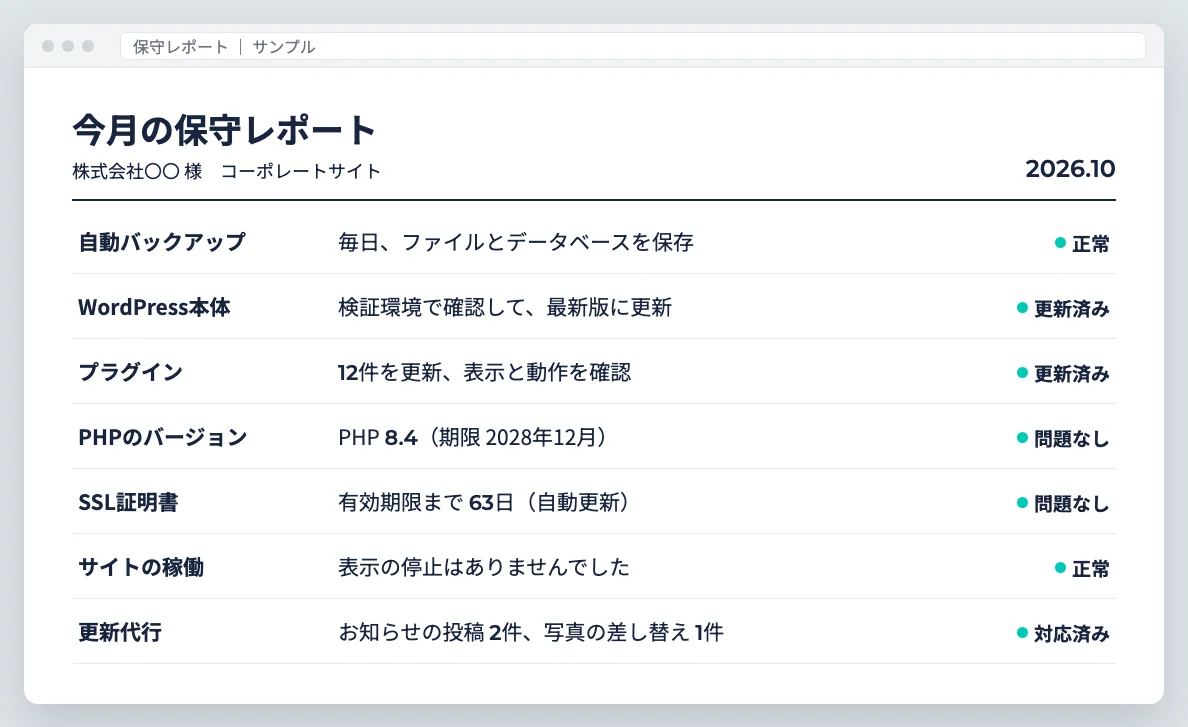Select the WordPress本体 row label
The image size is (1188, 727).
(155, 307)
